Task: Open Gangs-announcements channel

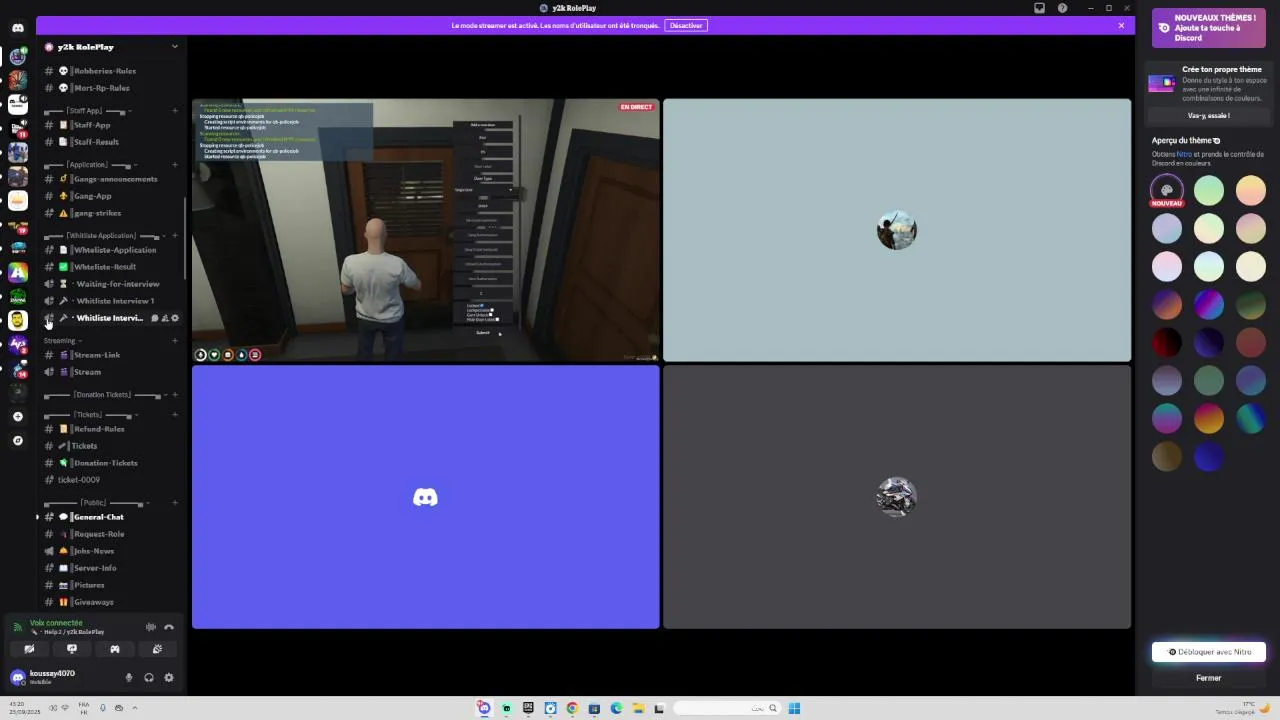Action: coord(112,179)
